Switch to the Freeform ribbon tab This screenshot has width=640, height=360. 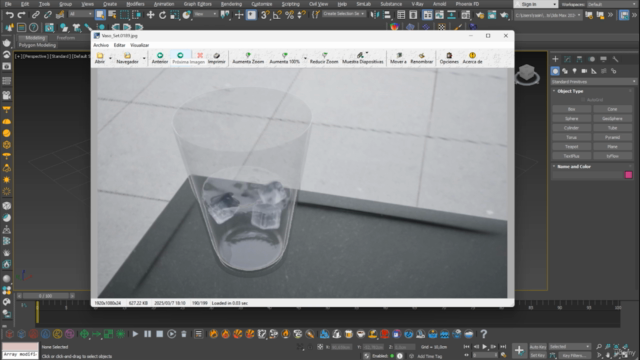(x=66, y=38)
